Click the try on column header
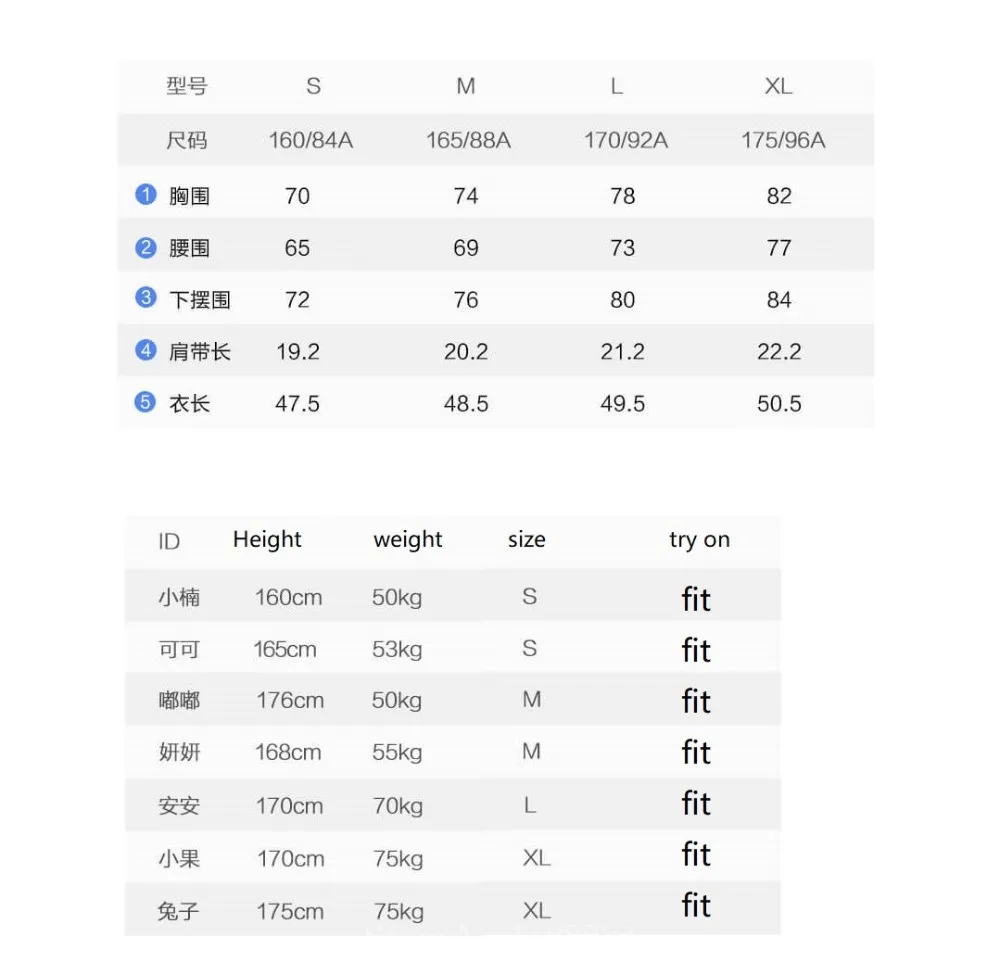Image resolution: width=1000 pixels, height=966 pixels. pos(700,539)
